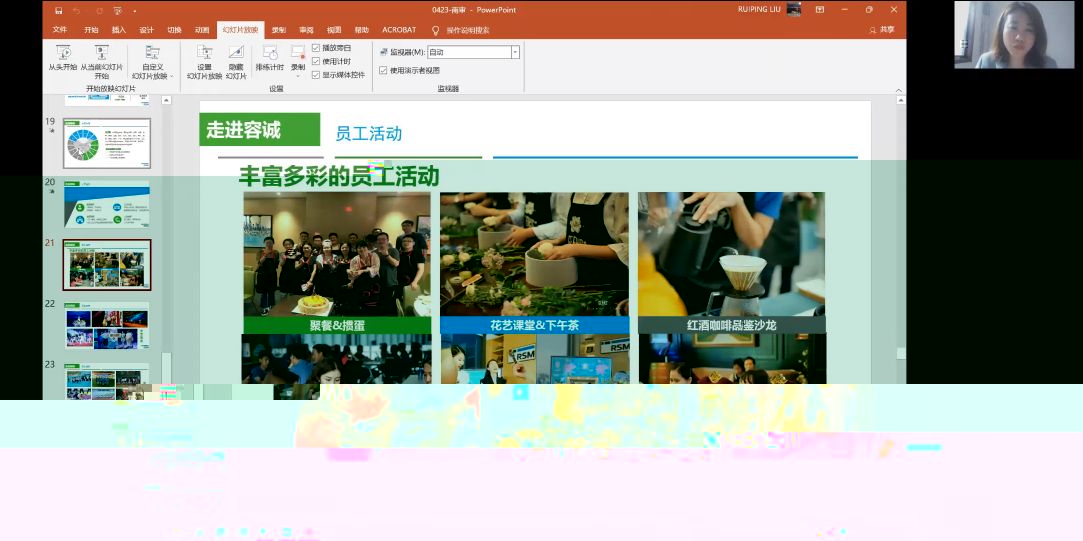This screenshot has height=541, width=1083.
Task: Switch to the 审阅 (Review) tab
Action: [x=306, y=30]
